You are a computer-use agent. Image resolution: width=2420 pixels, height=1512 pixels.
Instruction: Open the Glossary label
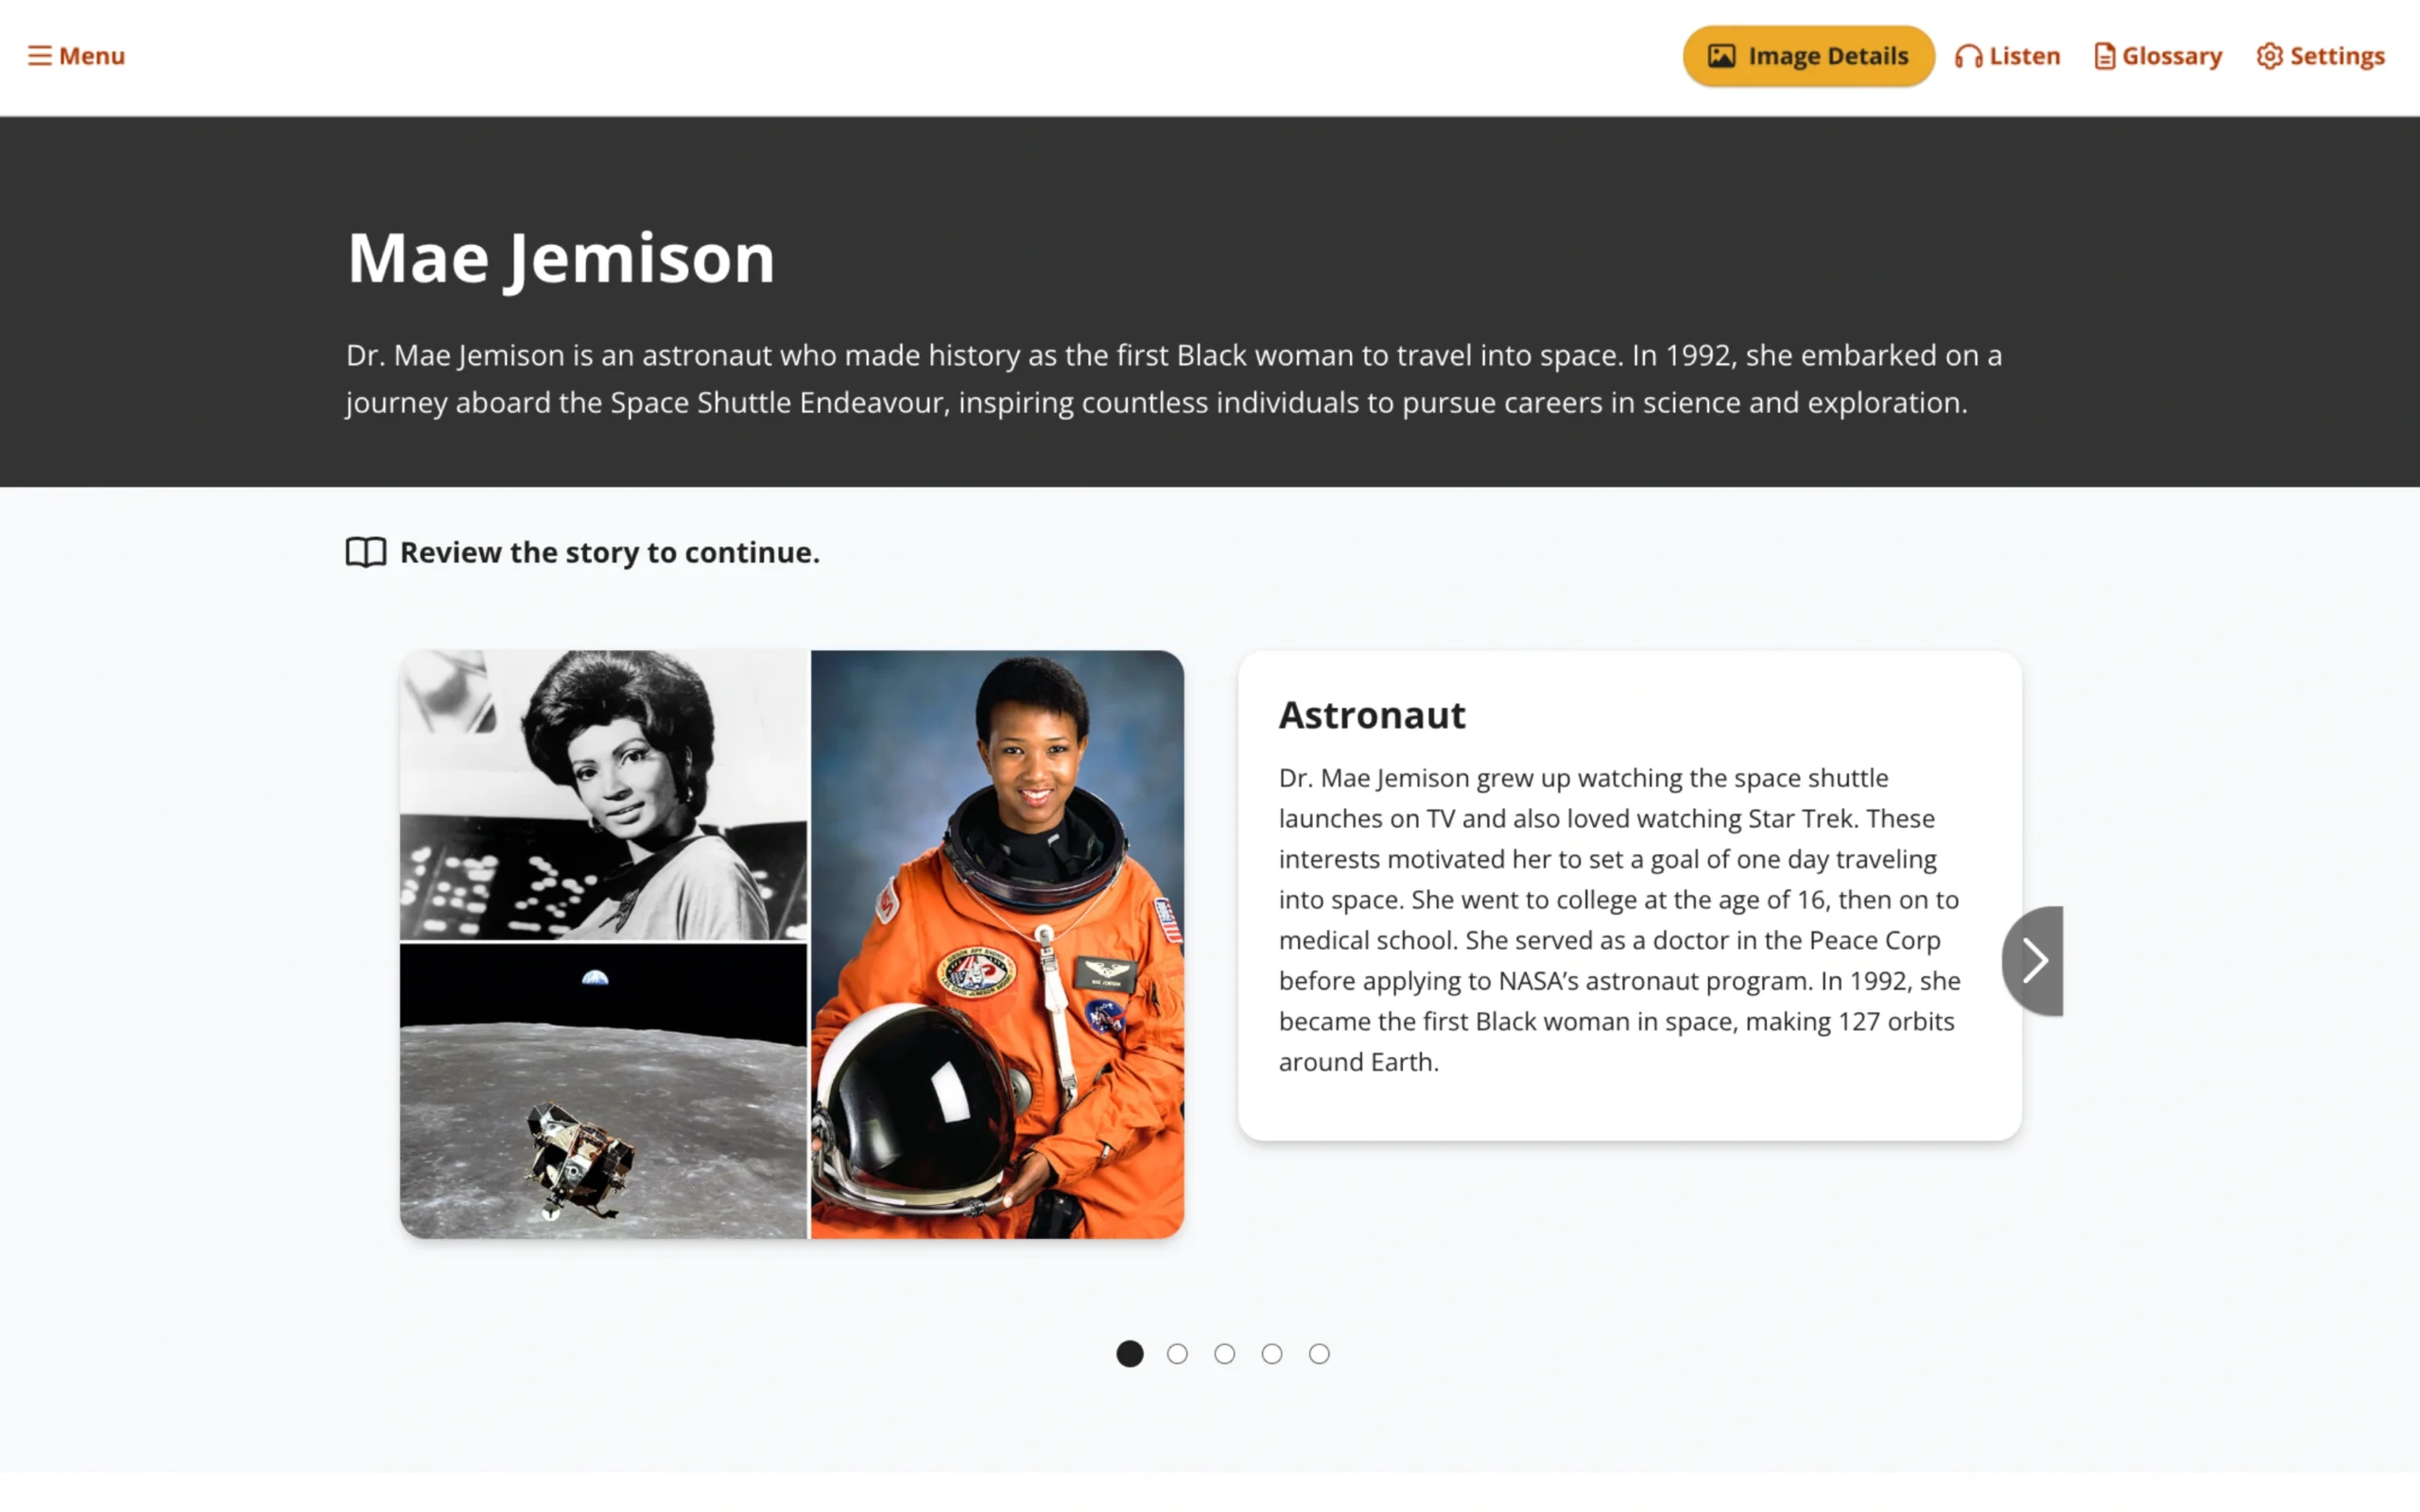click(x=2171, y=57)
